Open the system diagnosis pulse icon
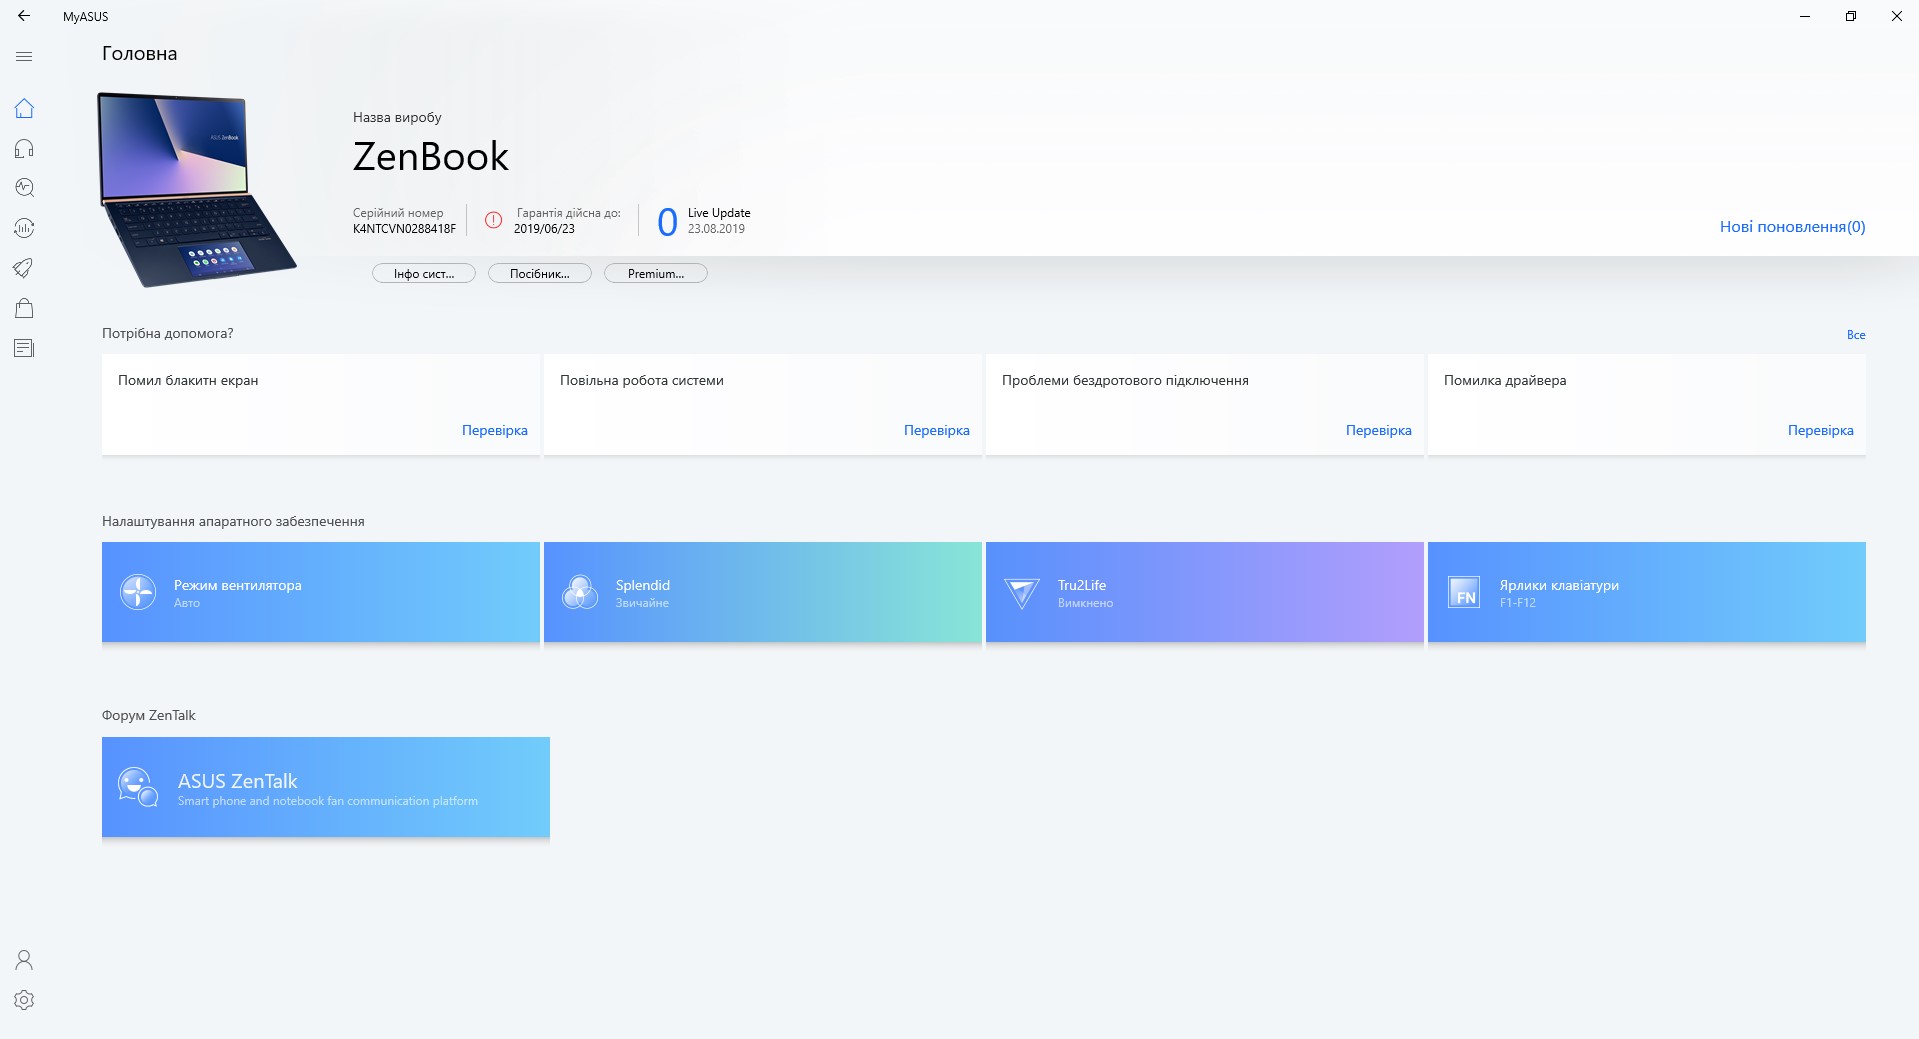Image resolution: width=1919 pixels, height=1039 pixels. point(24,188)
